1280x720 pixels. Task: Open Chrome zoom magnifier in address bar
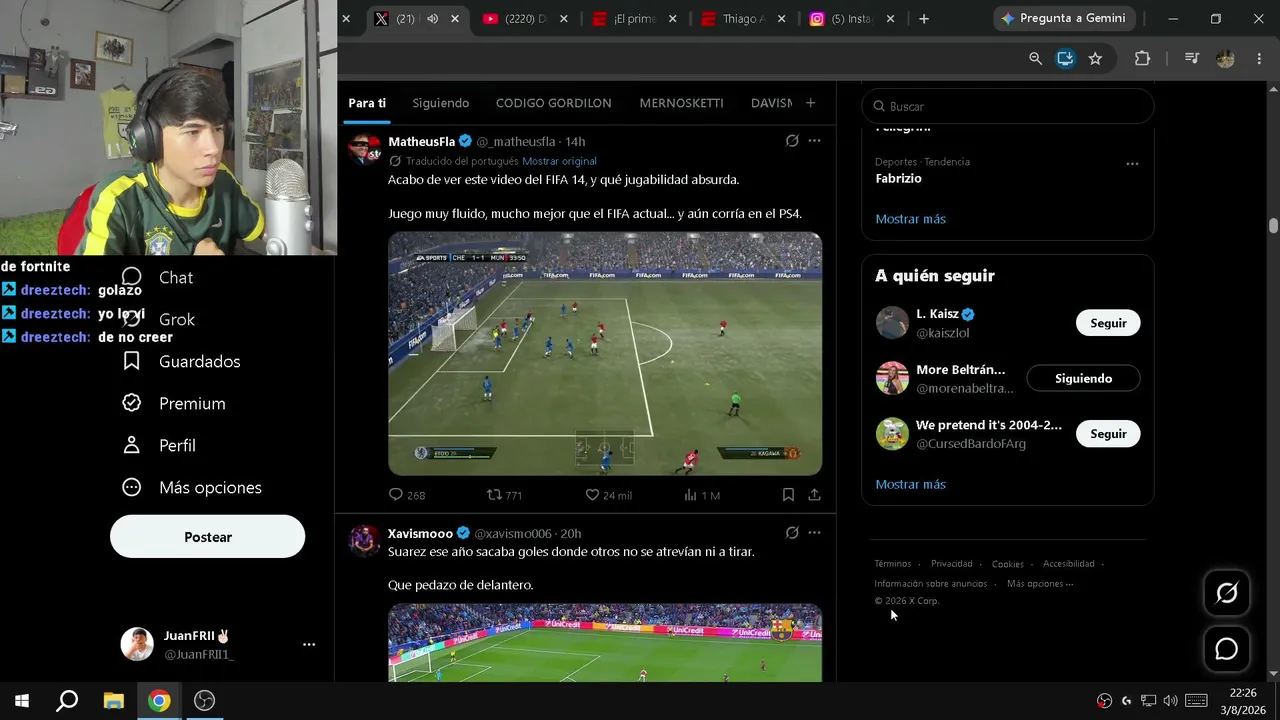1036,59
